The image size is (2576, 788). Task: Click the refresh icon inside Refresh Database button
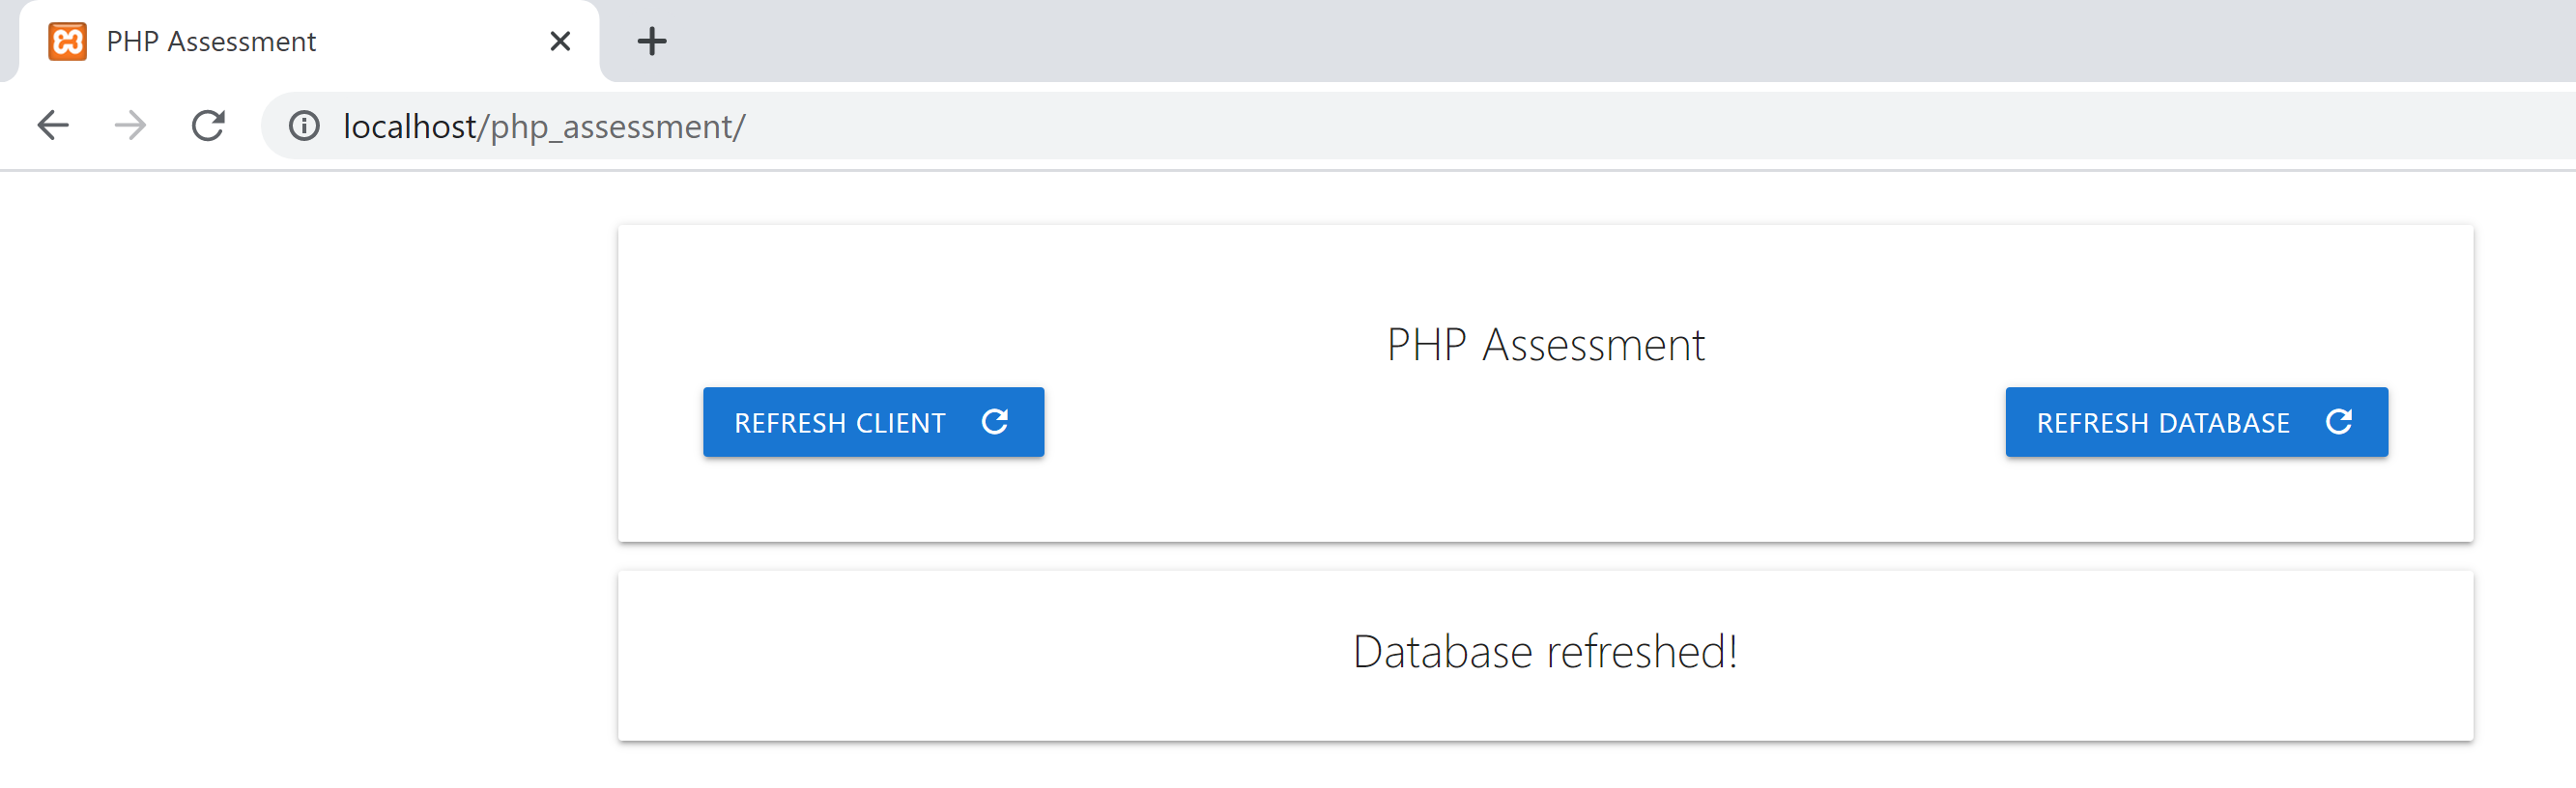tap(2340, 421)
